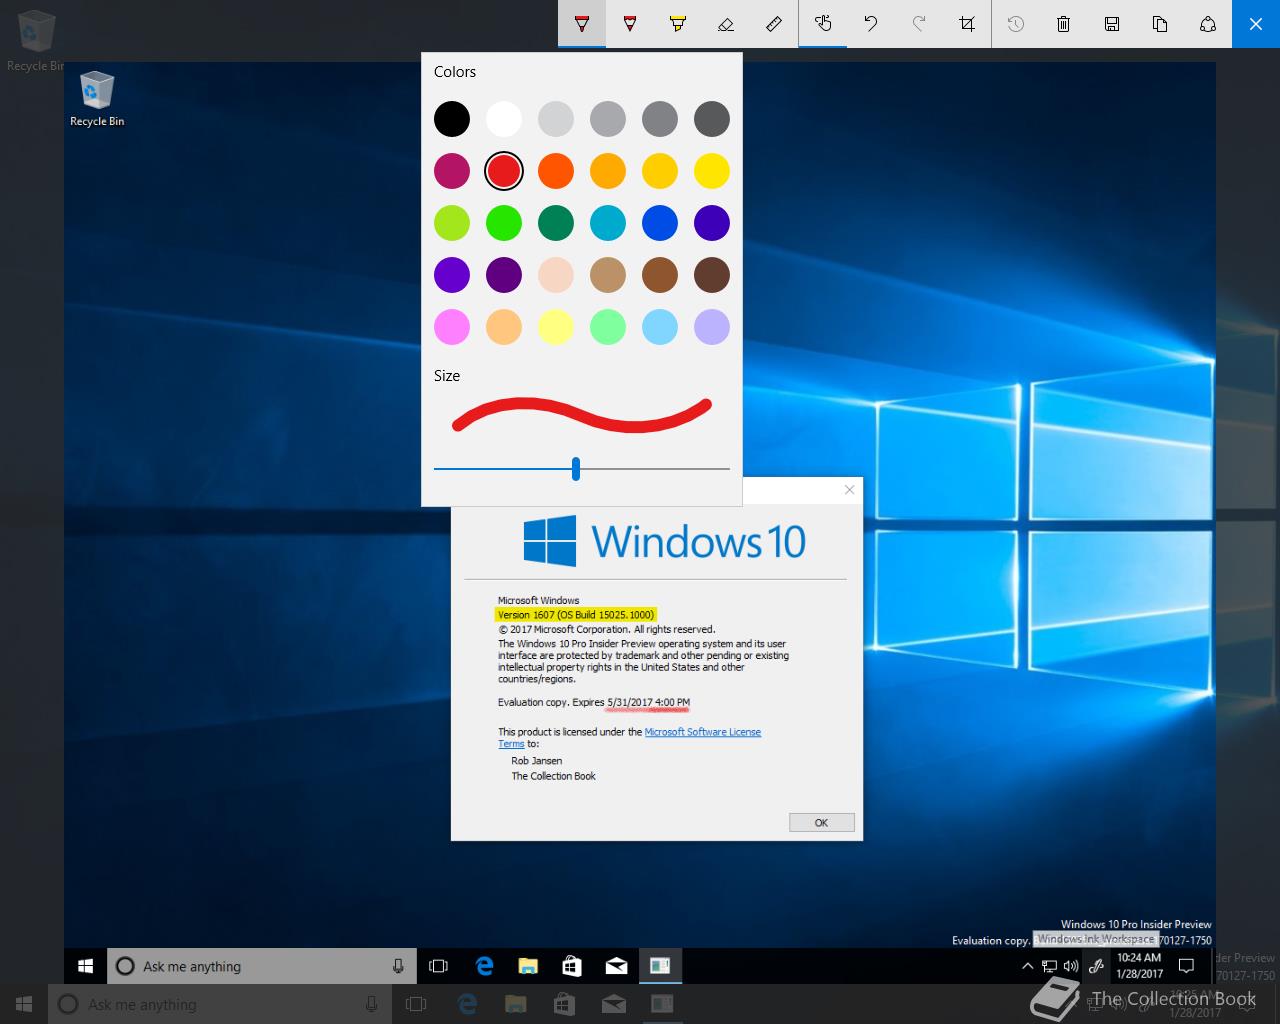Activate the crop tool
This screenshot has width=1280, height=1024.
tap(967, 24)
